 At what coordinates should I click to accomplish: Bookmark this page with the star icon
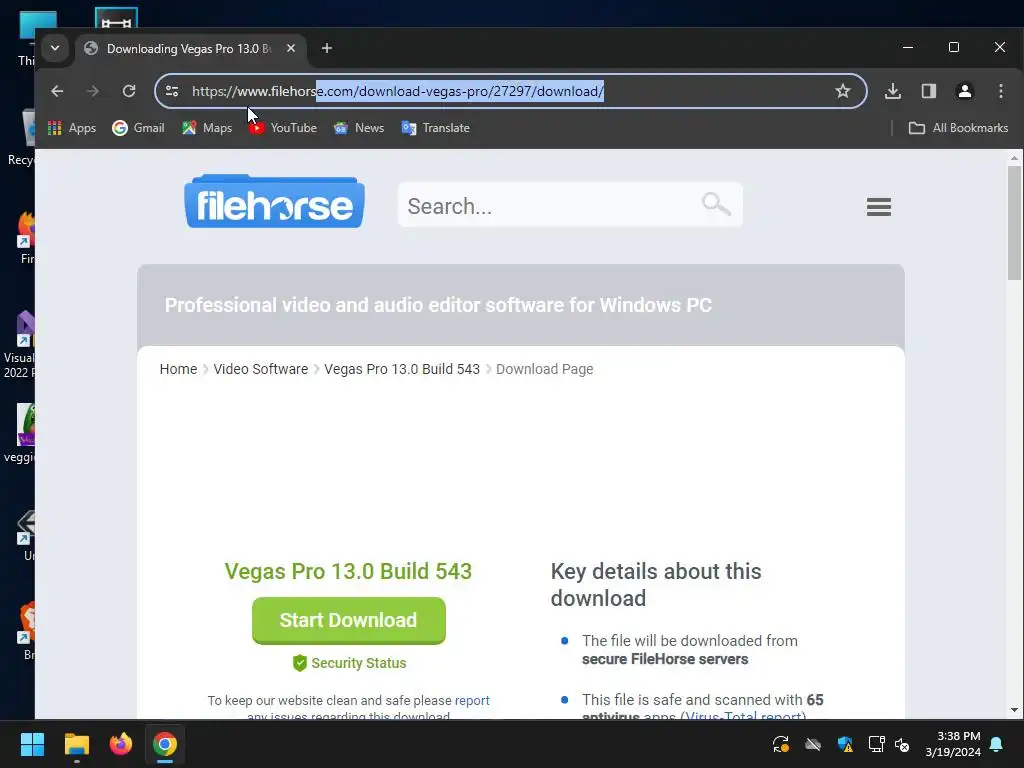tap(842, 91)
